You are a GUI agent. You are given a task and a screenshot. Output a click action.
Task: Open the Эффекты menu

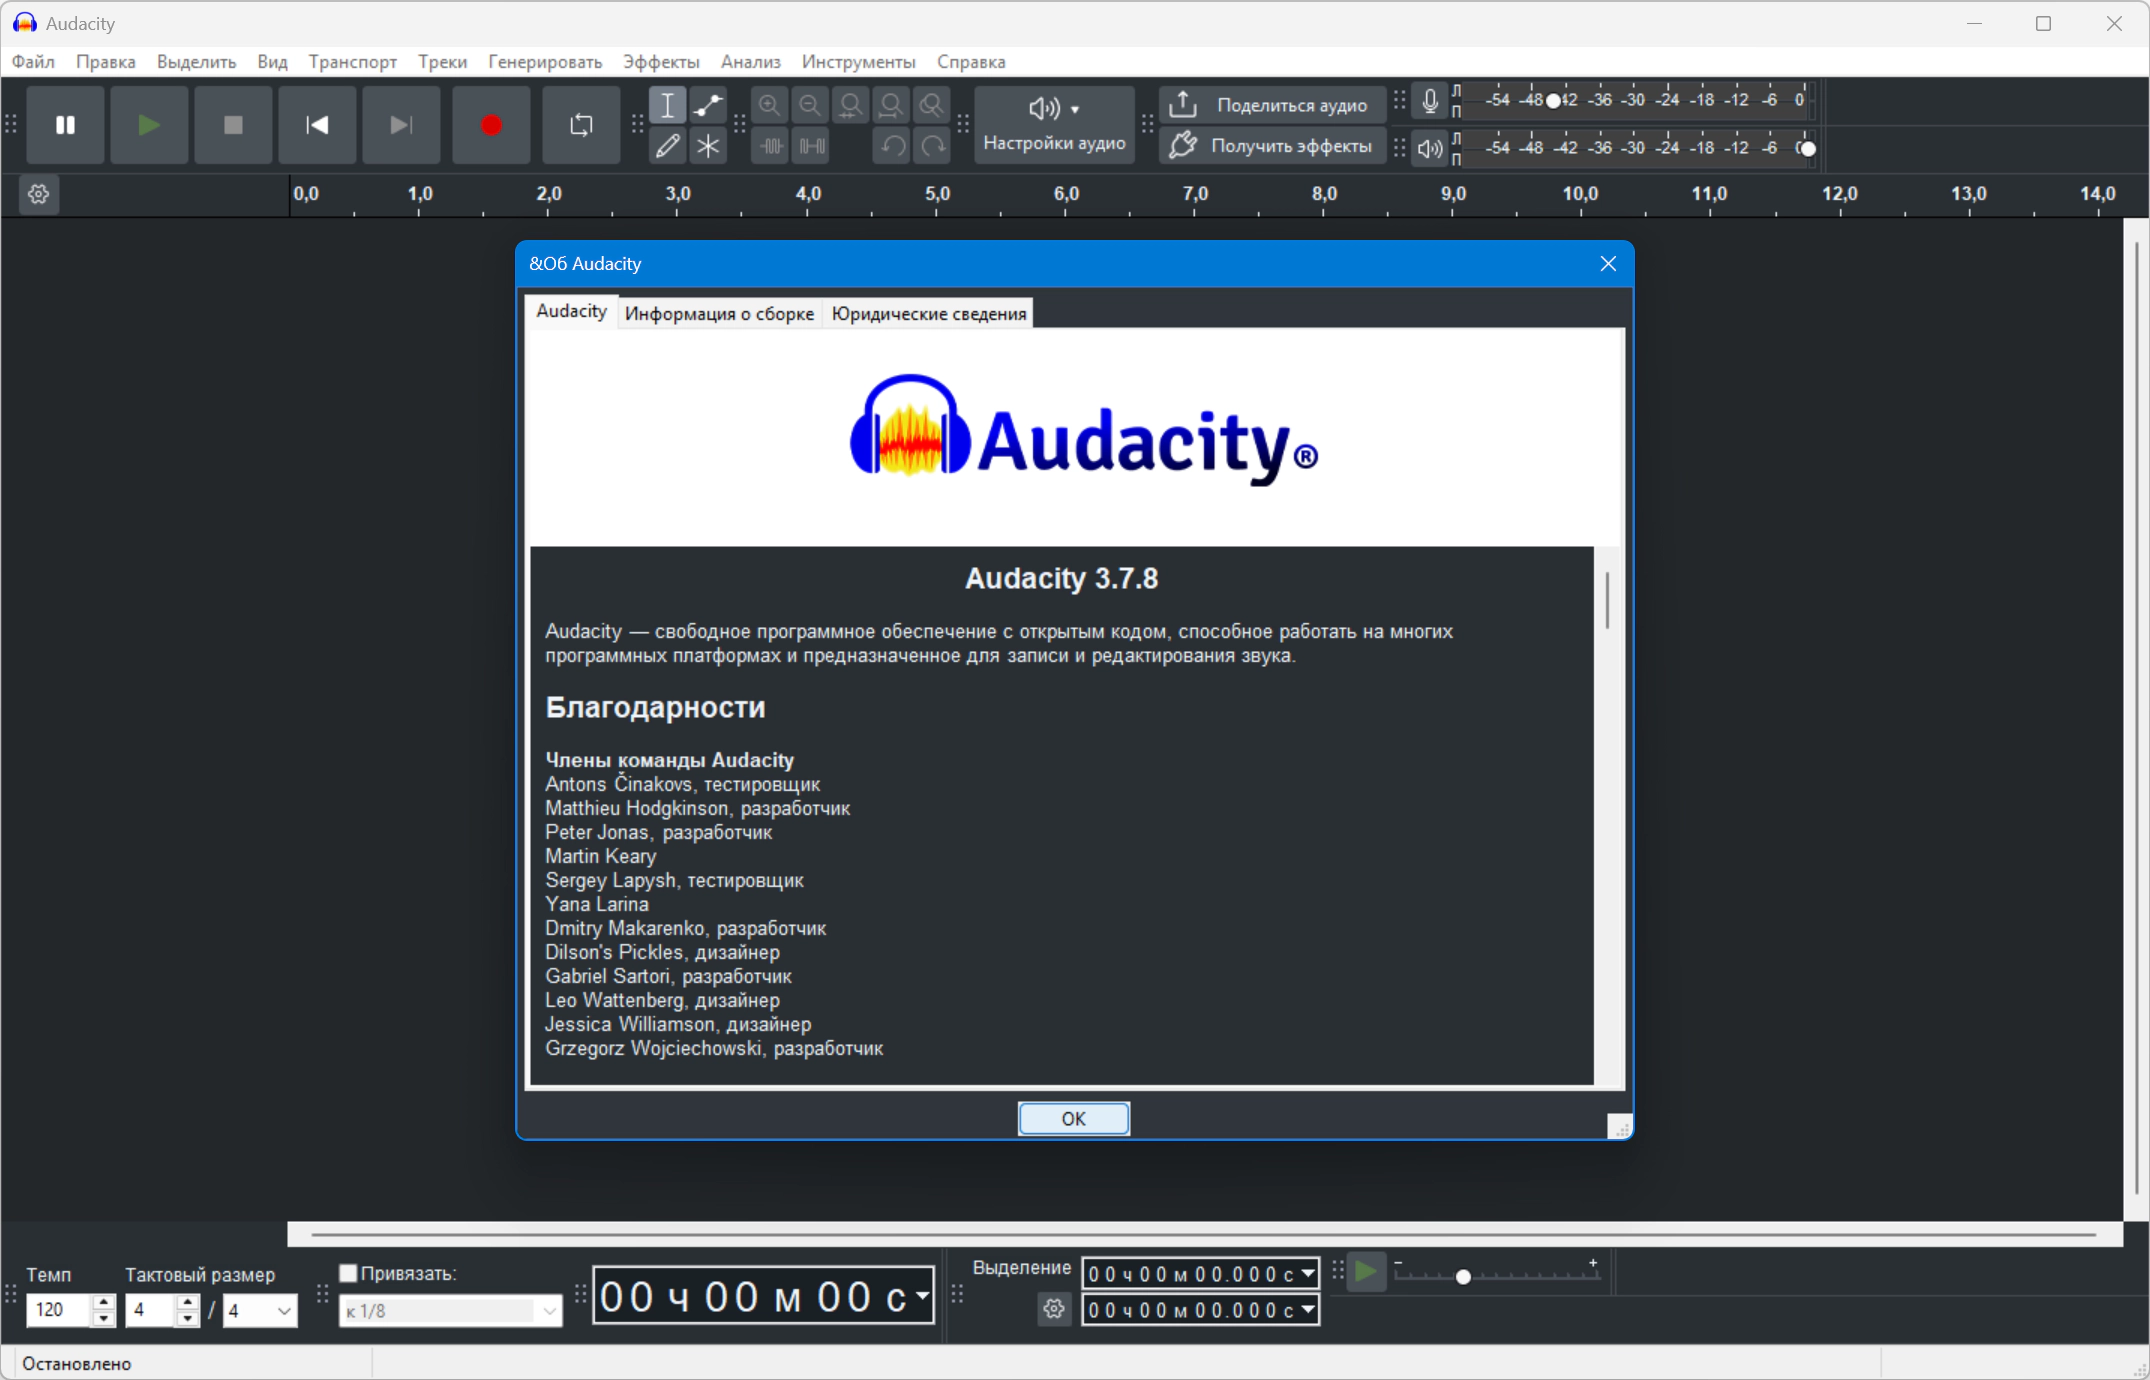coord(661,62)
